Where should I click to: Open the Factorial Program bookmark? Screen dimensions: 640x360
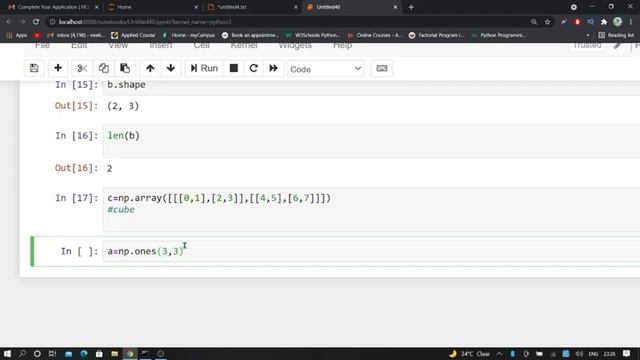tap(436, 36)
